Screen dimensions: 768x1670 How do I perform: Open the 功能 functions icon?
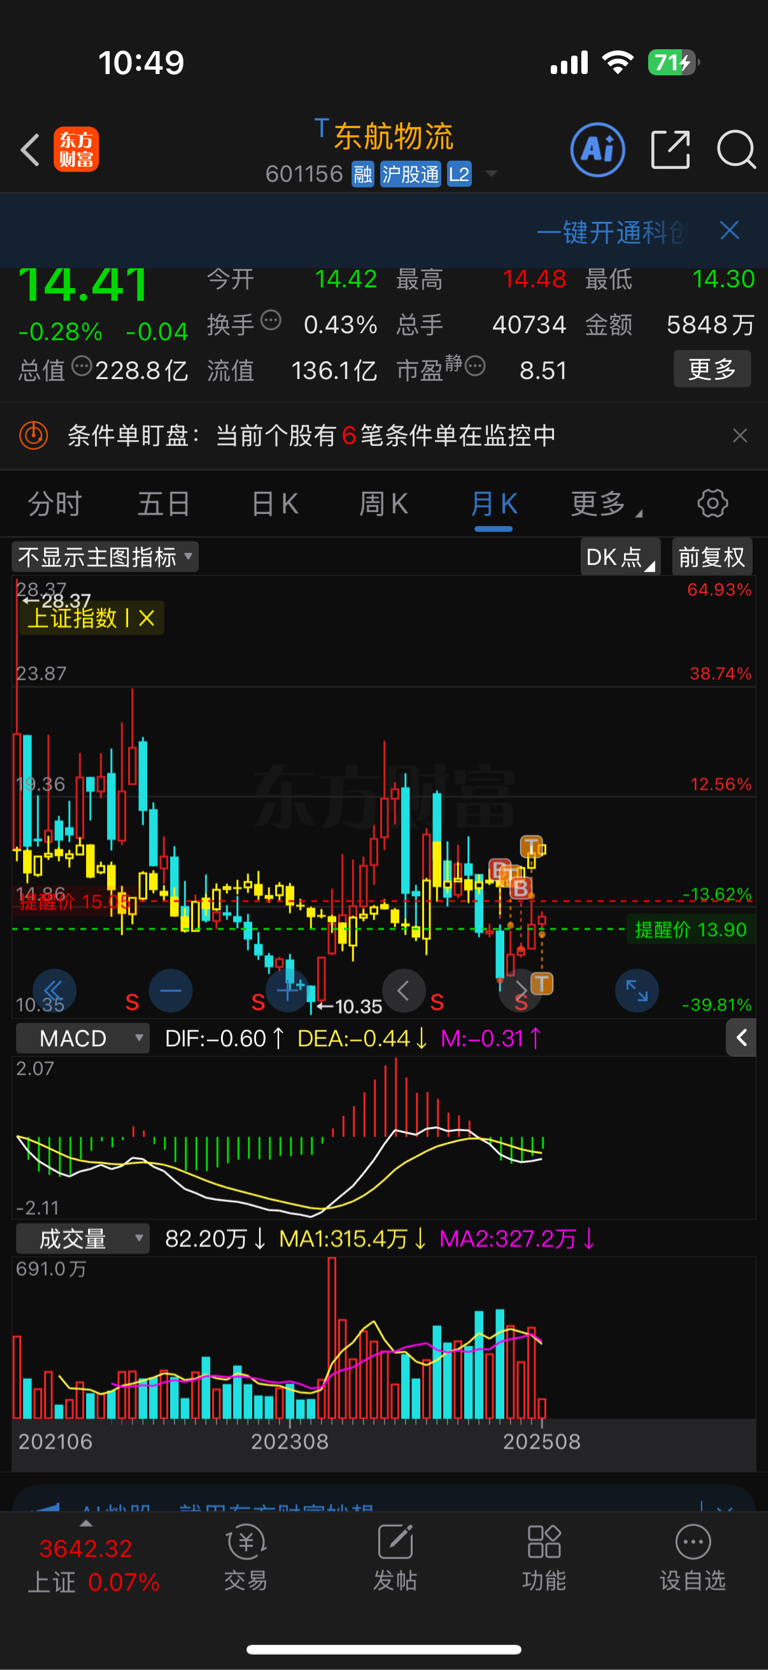[544, 1558]
